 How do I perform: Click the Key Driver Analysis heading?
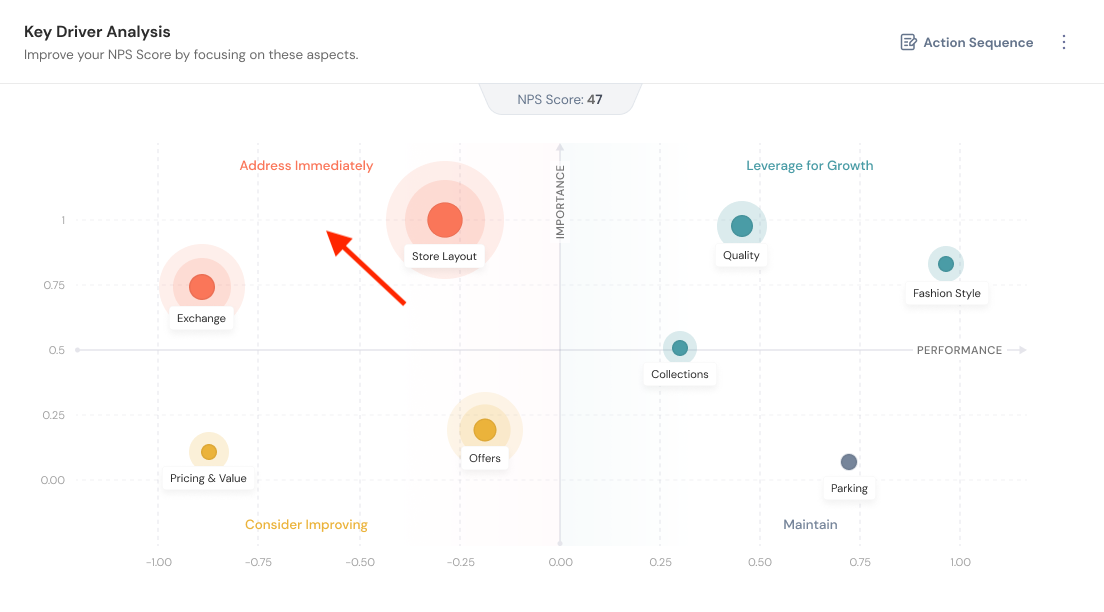[97, 32]
